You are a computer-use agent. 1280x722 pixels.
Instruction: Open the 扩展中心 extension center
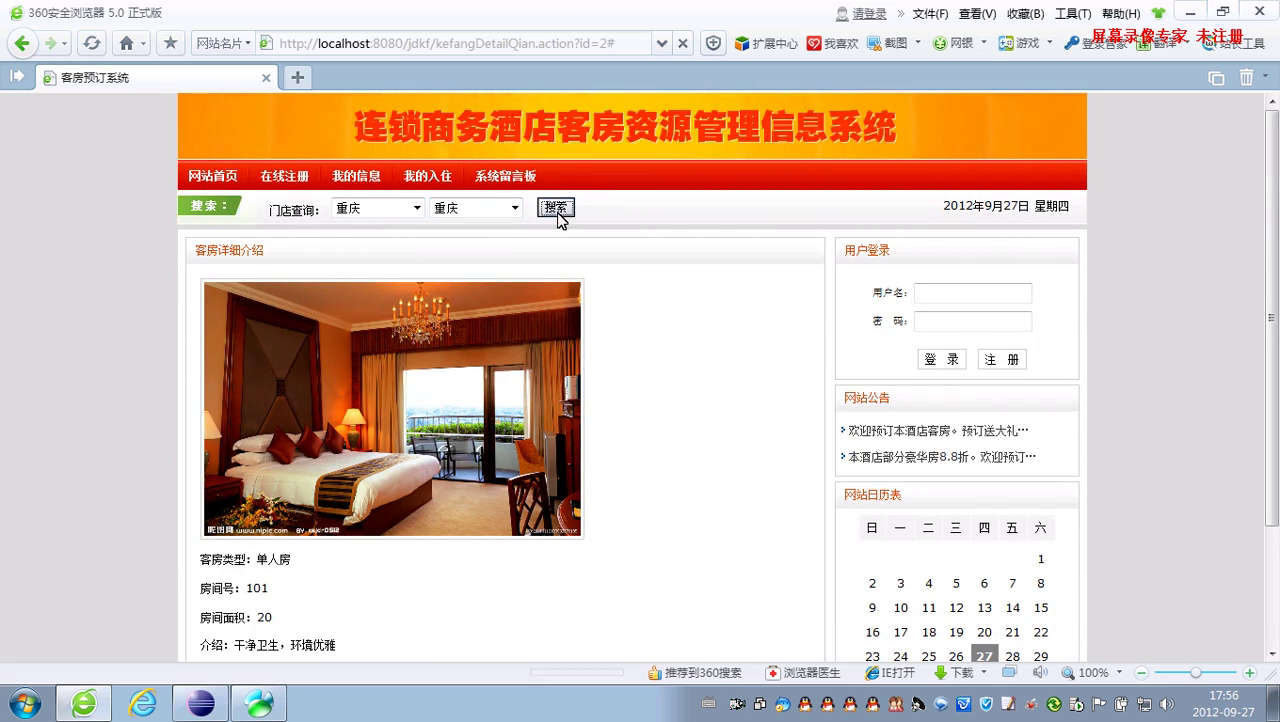tap(766, 43)
